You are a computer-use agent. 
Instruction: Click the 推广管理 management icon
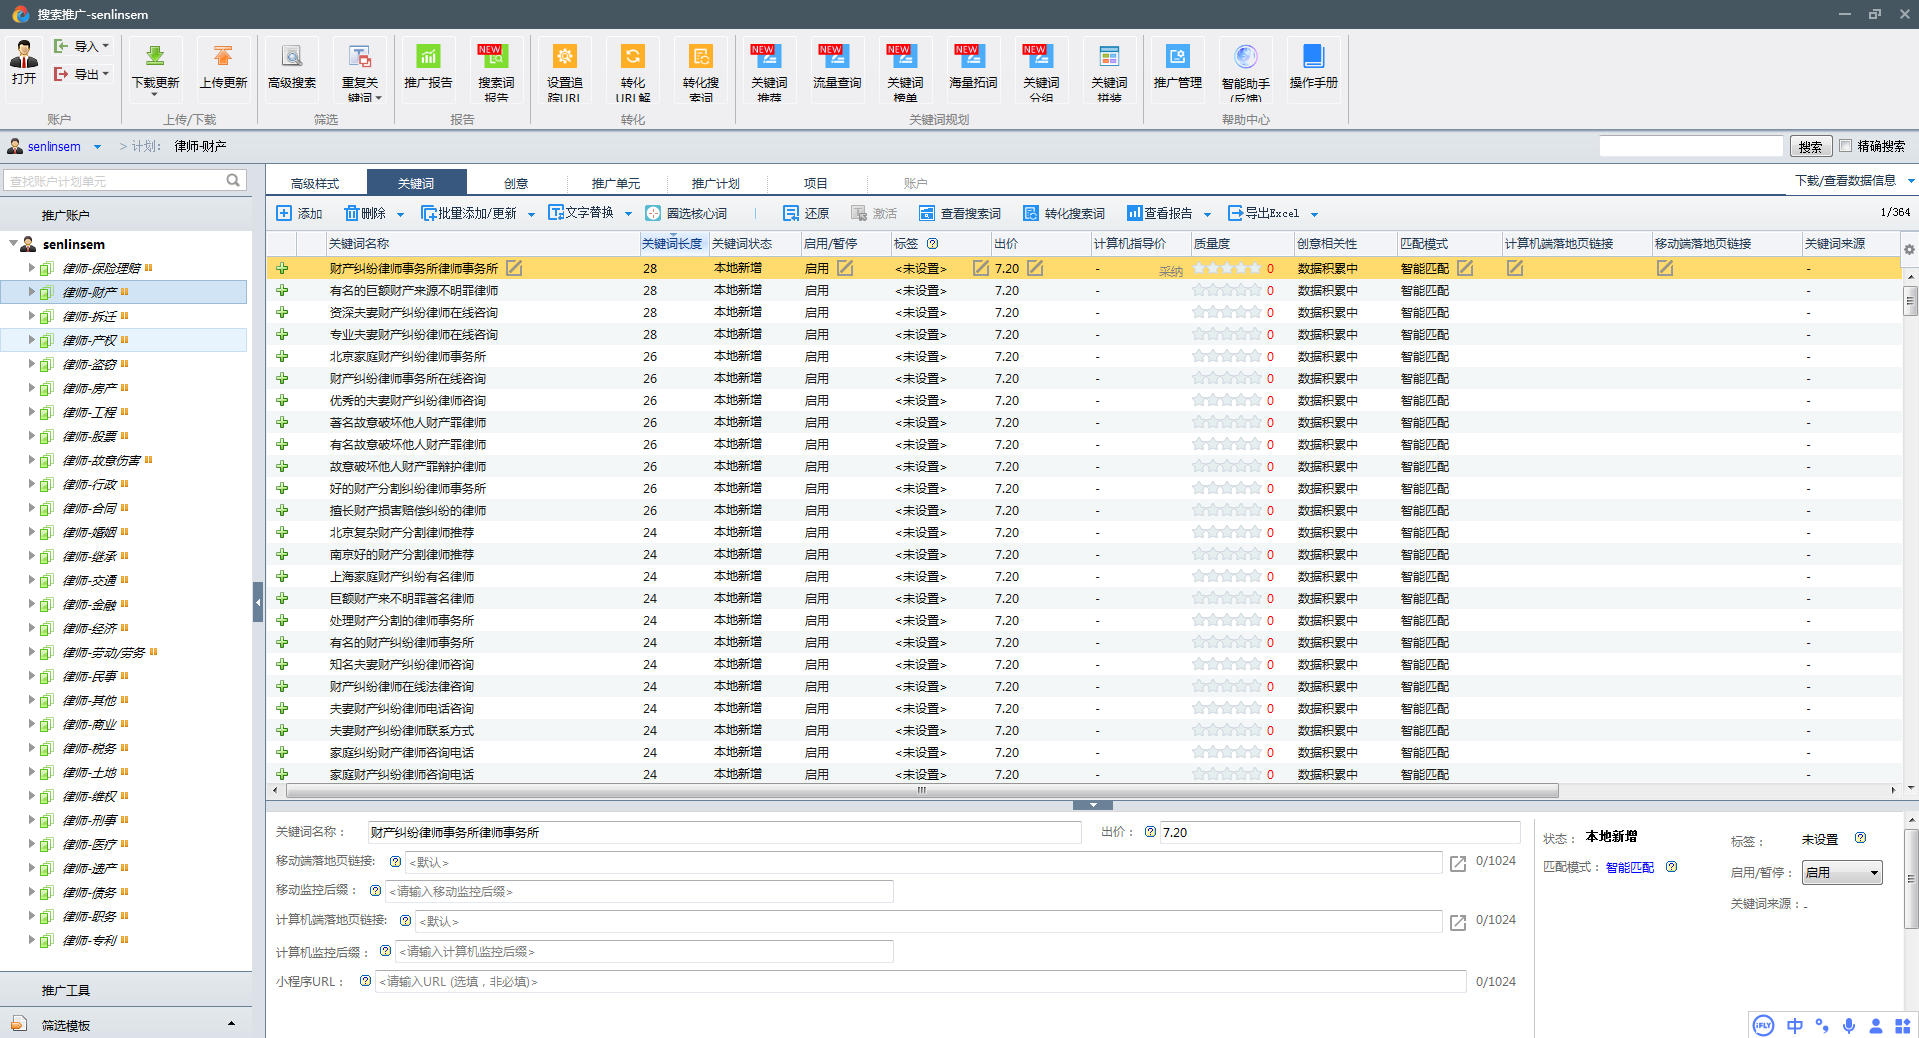[1177, 57]
